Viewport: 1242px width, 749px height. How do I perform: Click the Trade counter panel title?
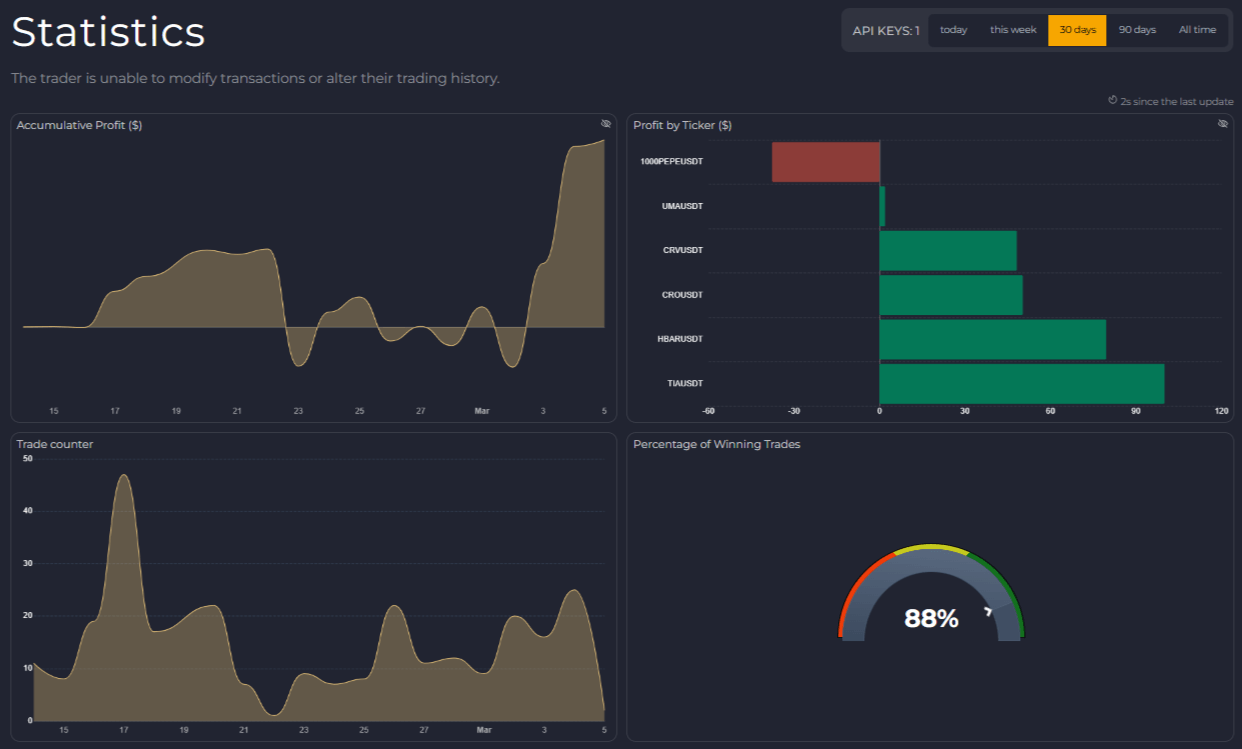click(54, 443)
